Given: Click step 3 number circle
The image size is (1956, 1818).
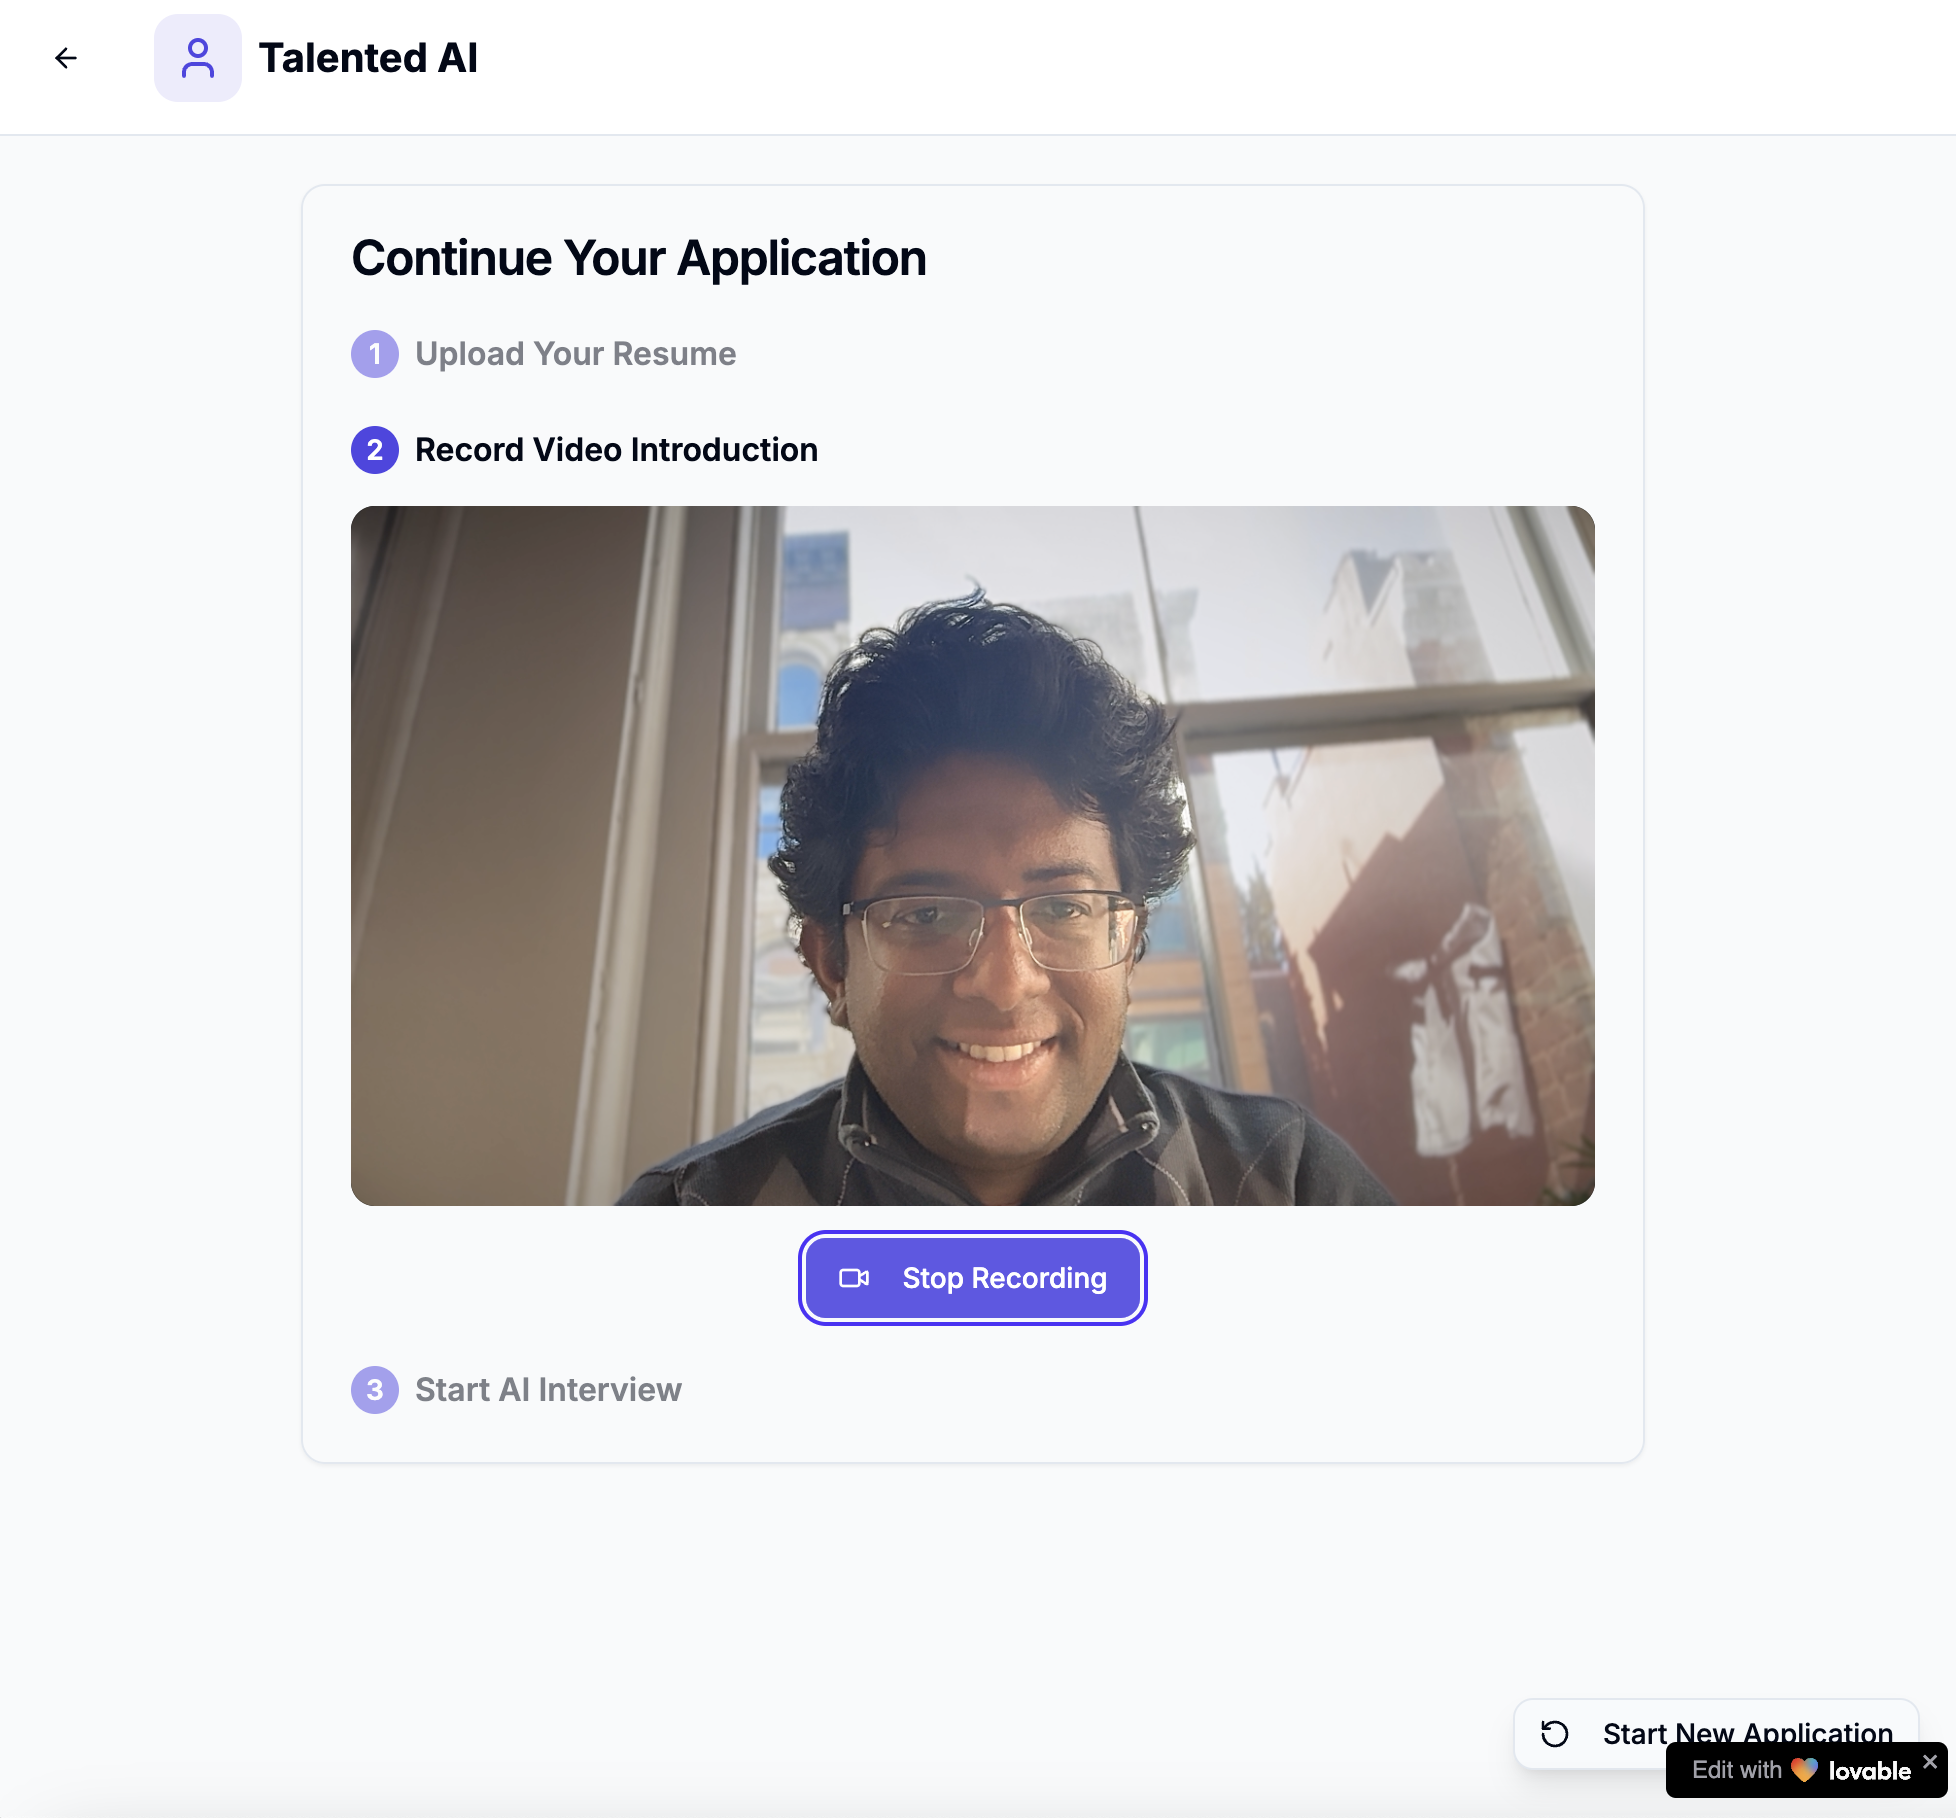Looking at the screenshot, I should click(x=375, y=1390).
